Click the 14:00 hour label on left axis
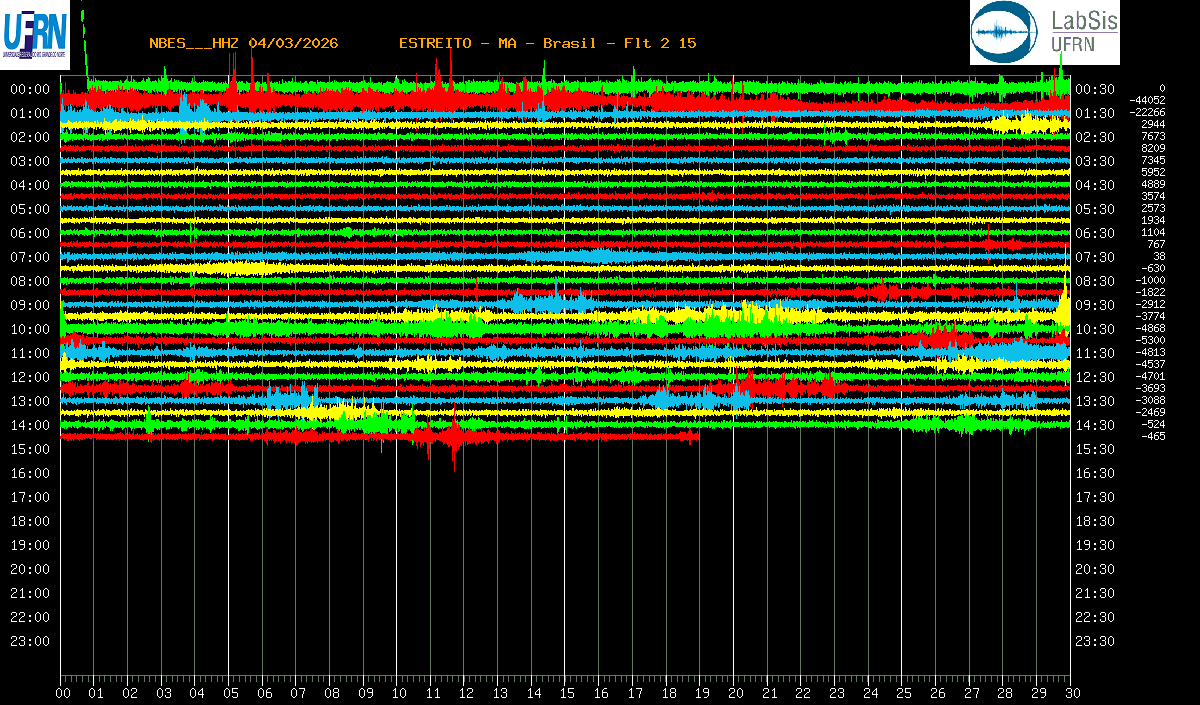 click(30, 425)
